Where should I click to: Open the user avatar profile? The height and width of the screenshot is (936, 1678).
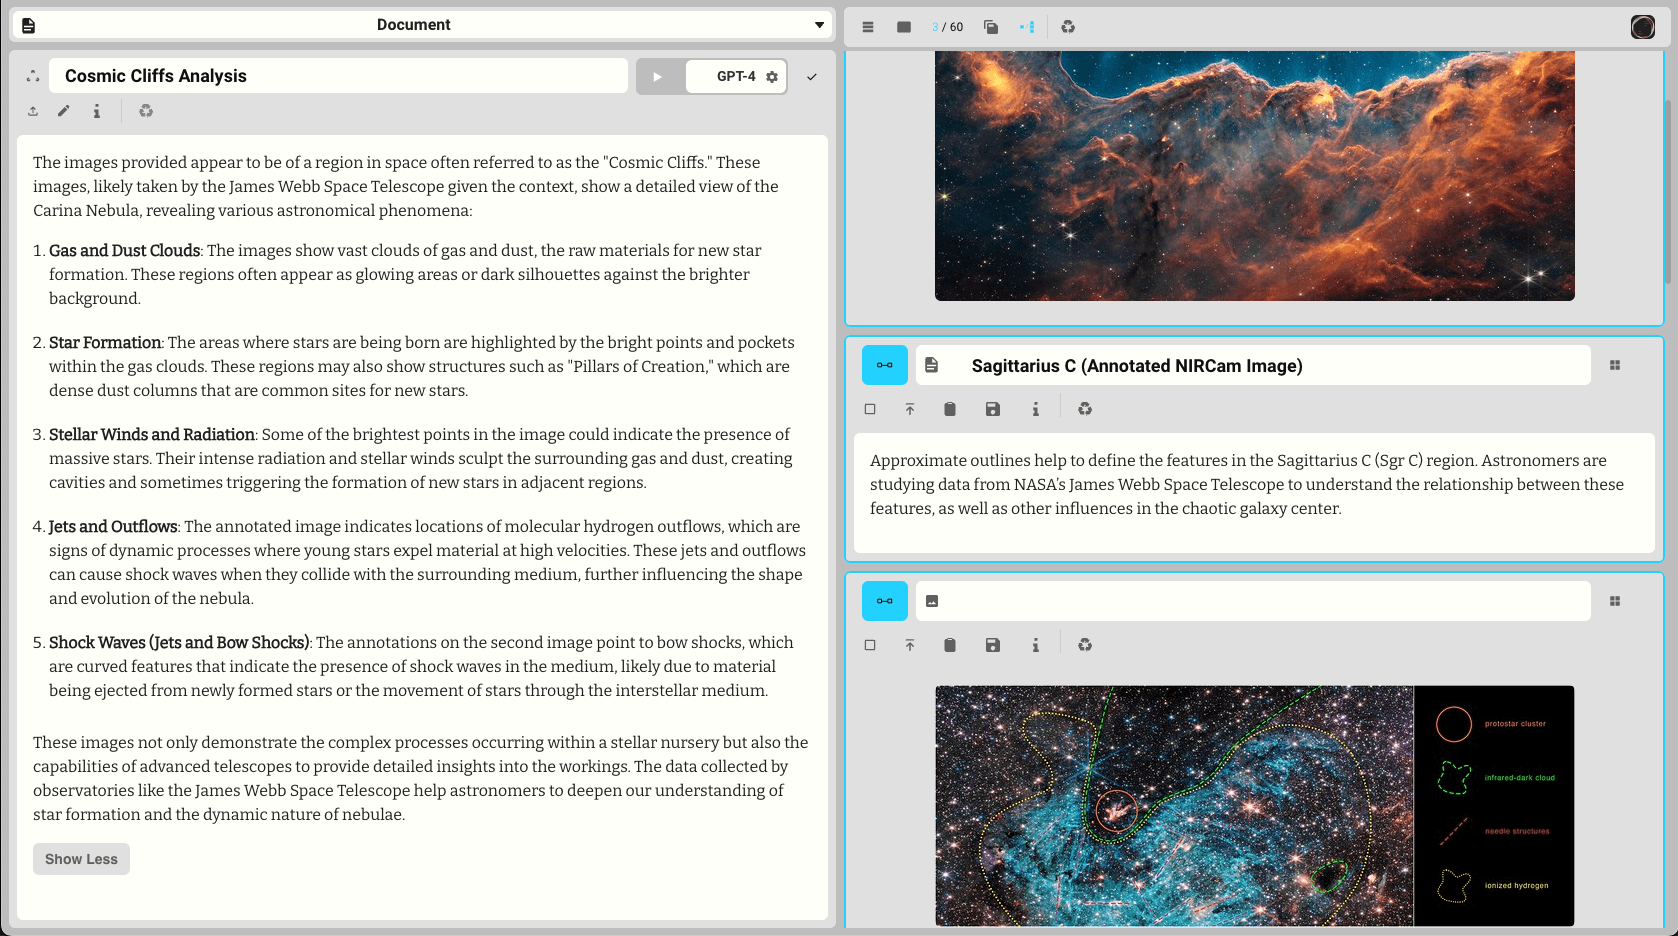coord(1643,27)
